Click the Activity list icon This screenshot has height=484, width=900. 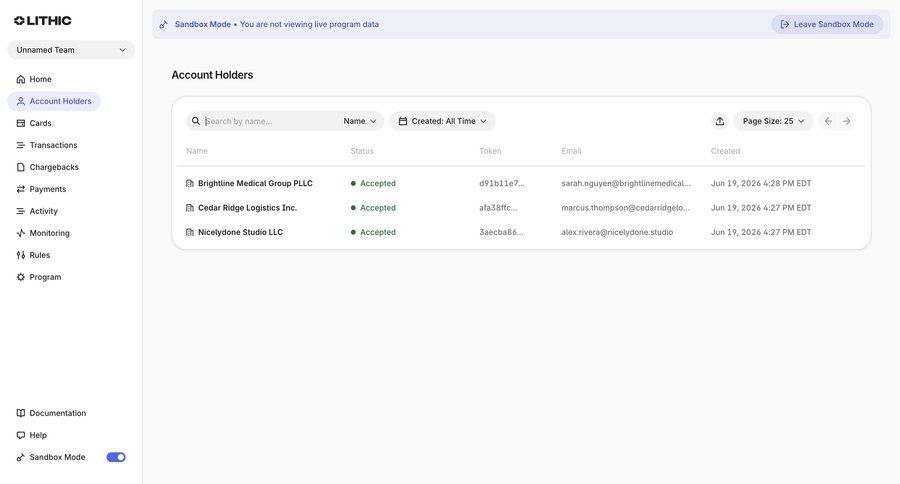(x=21, y=211)
